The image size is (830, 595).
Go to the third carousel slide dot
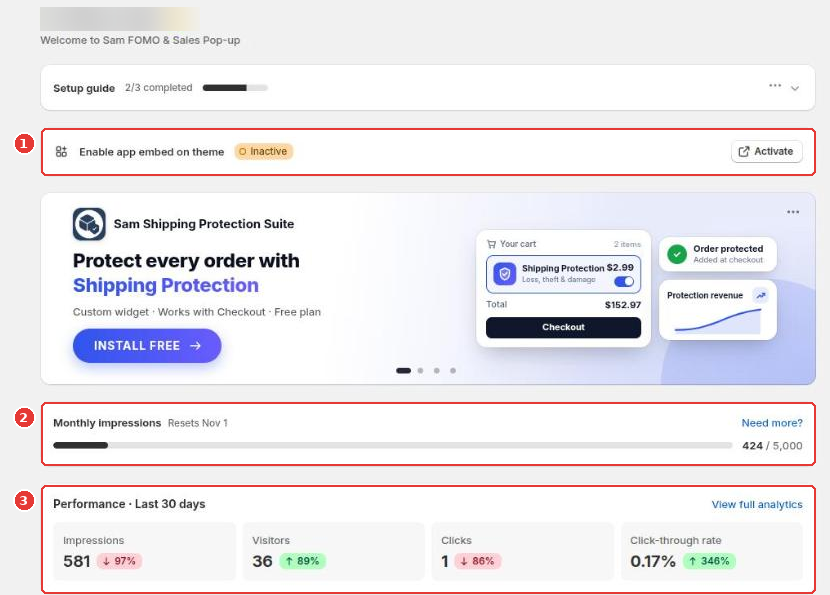tap(437, 371)
